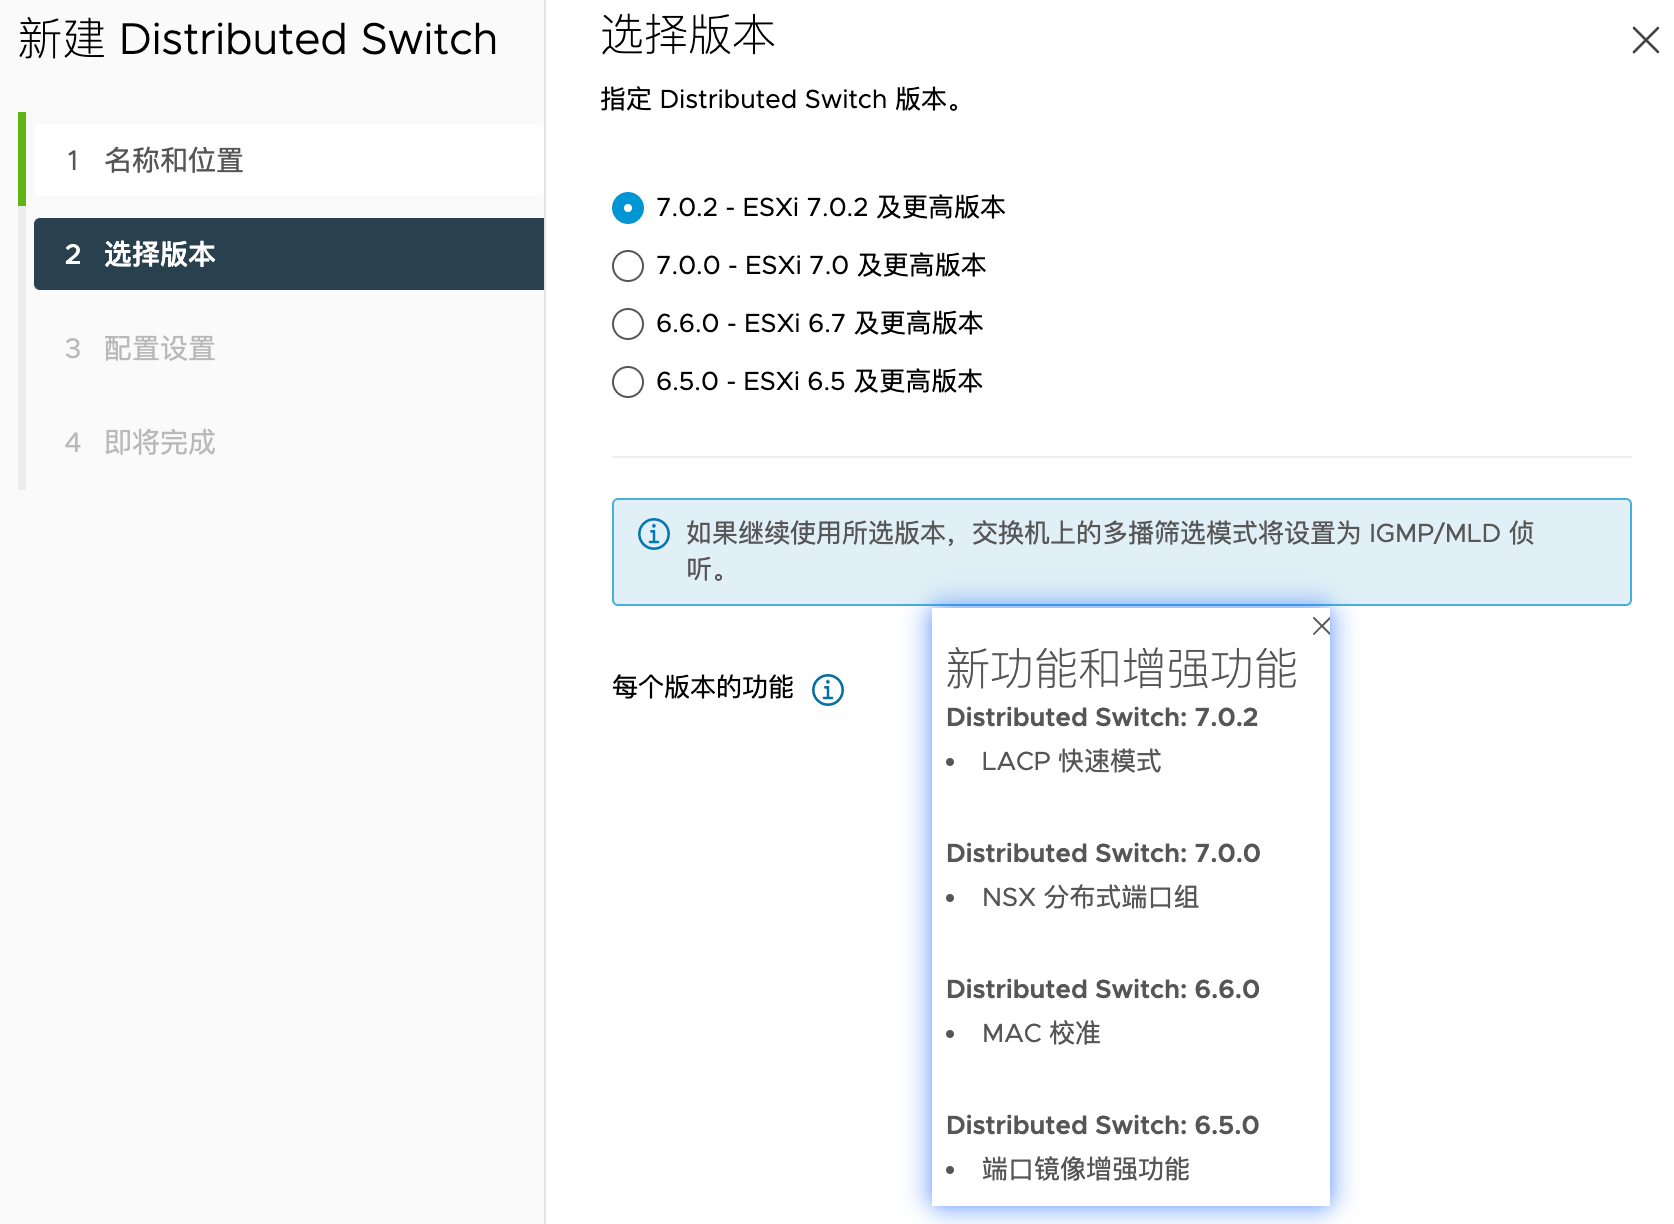Click the 新建 Distributed Switch wizard title
Image resolution: width=1674 pixels, height=1224 pixels.
258,39
